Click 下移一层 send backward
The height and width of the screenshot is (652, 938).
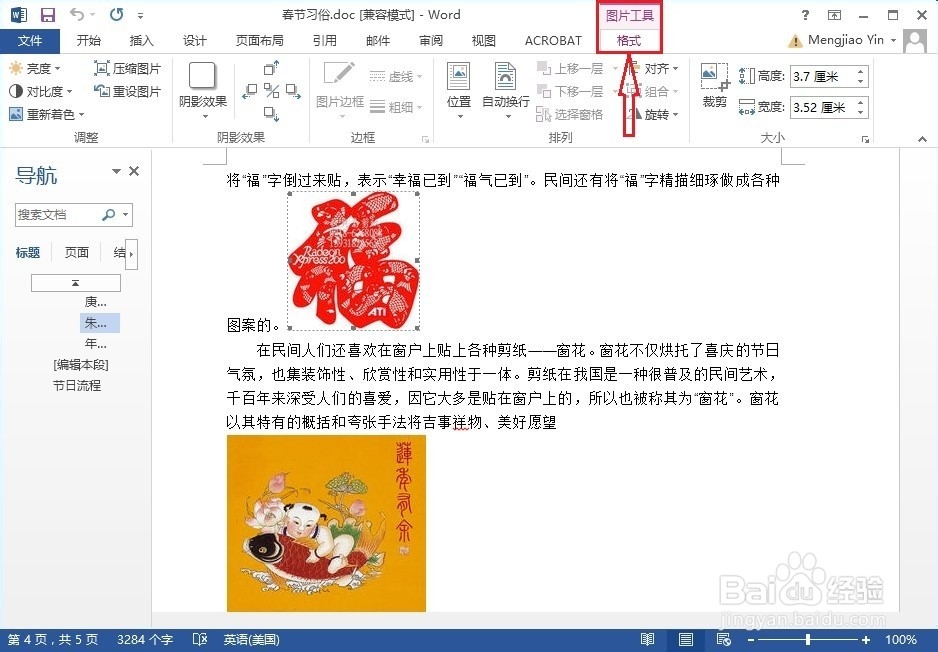point(571,92)
